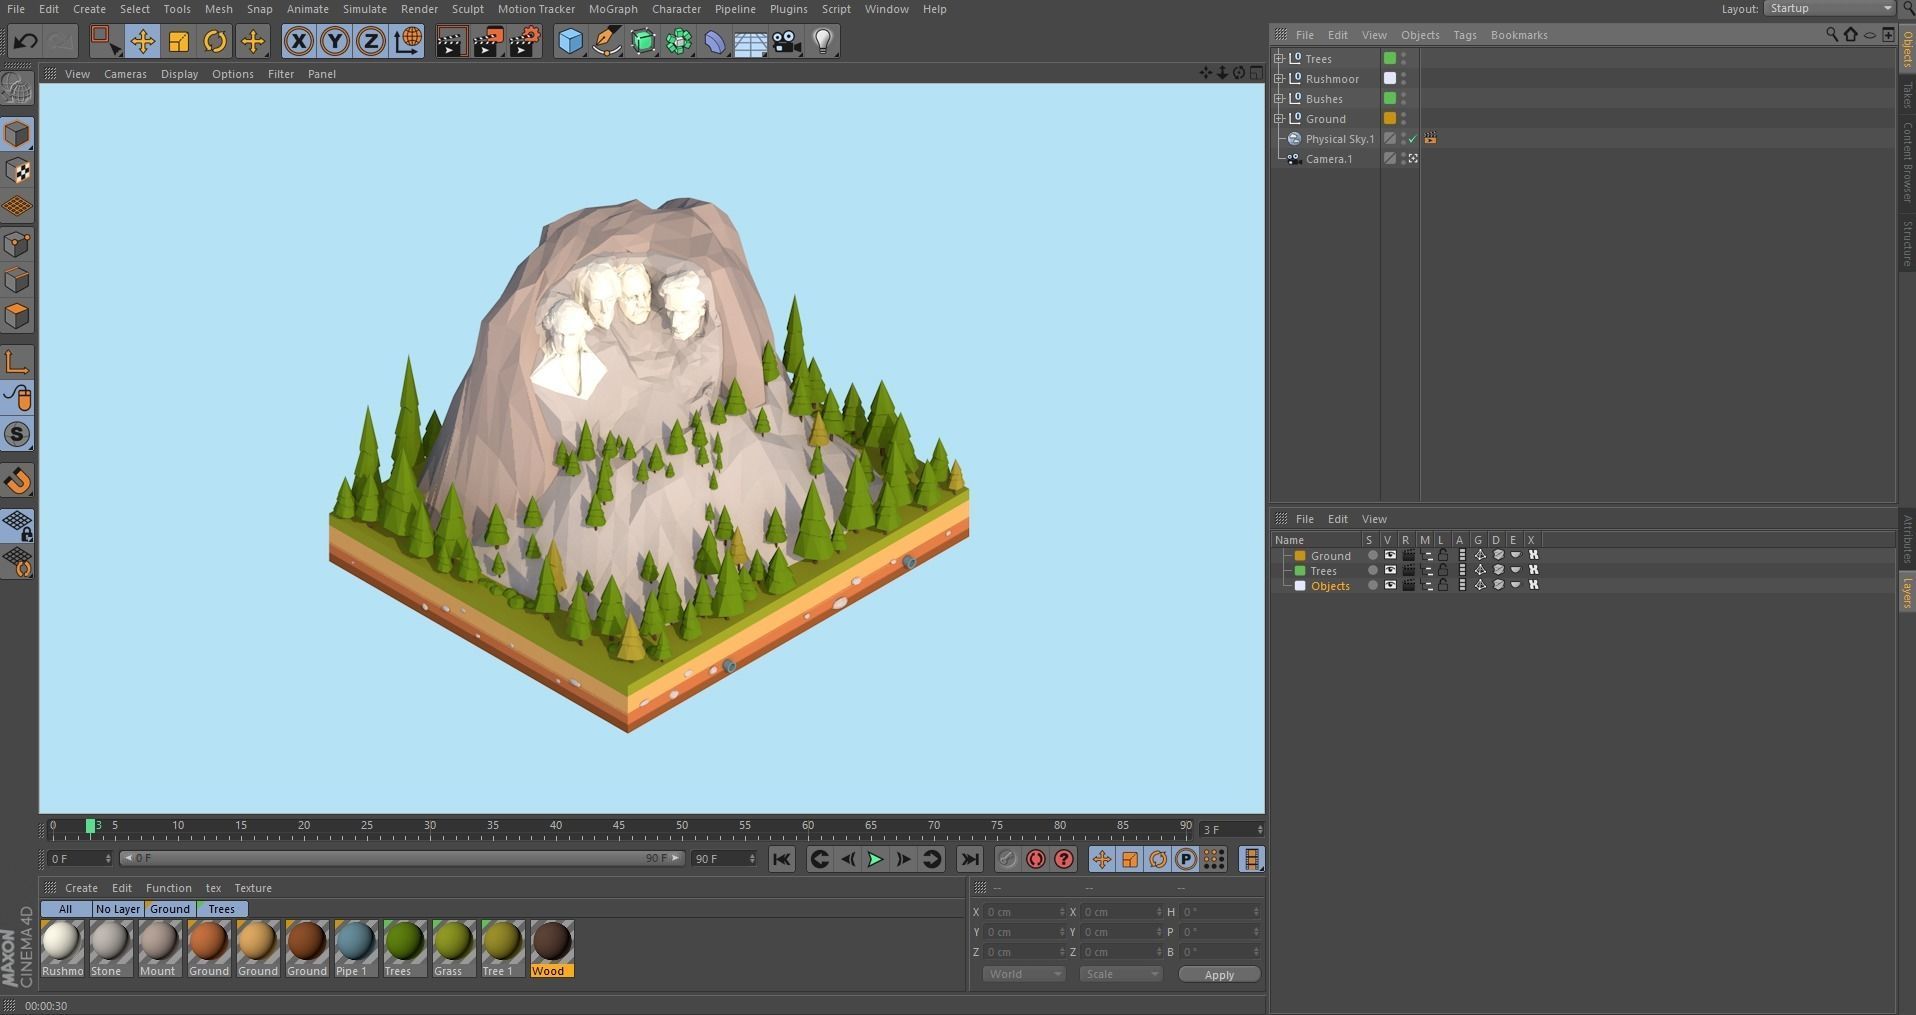The image size is (1916, 1015).
Task: Click the current frame 3 F field
Action: pyautogui.click(x=1232, y=829)
